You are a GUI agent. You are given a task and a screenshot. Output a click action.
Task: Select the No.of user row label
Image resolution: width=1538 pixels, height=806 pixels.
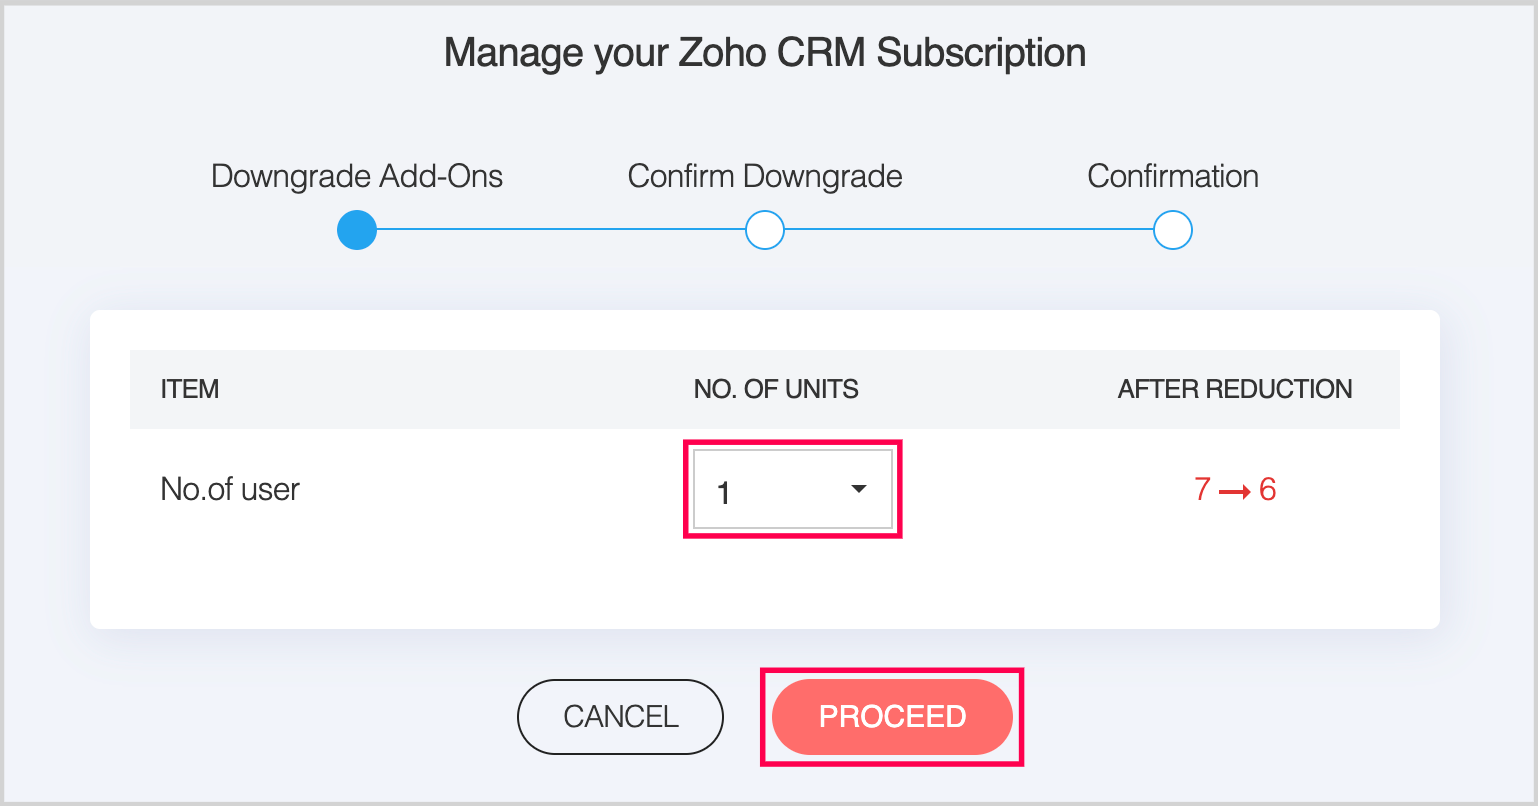pyautogui.click(x=230, y=490)
